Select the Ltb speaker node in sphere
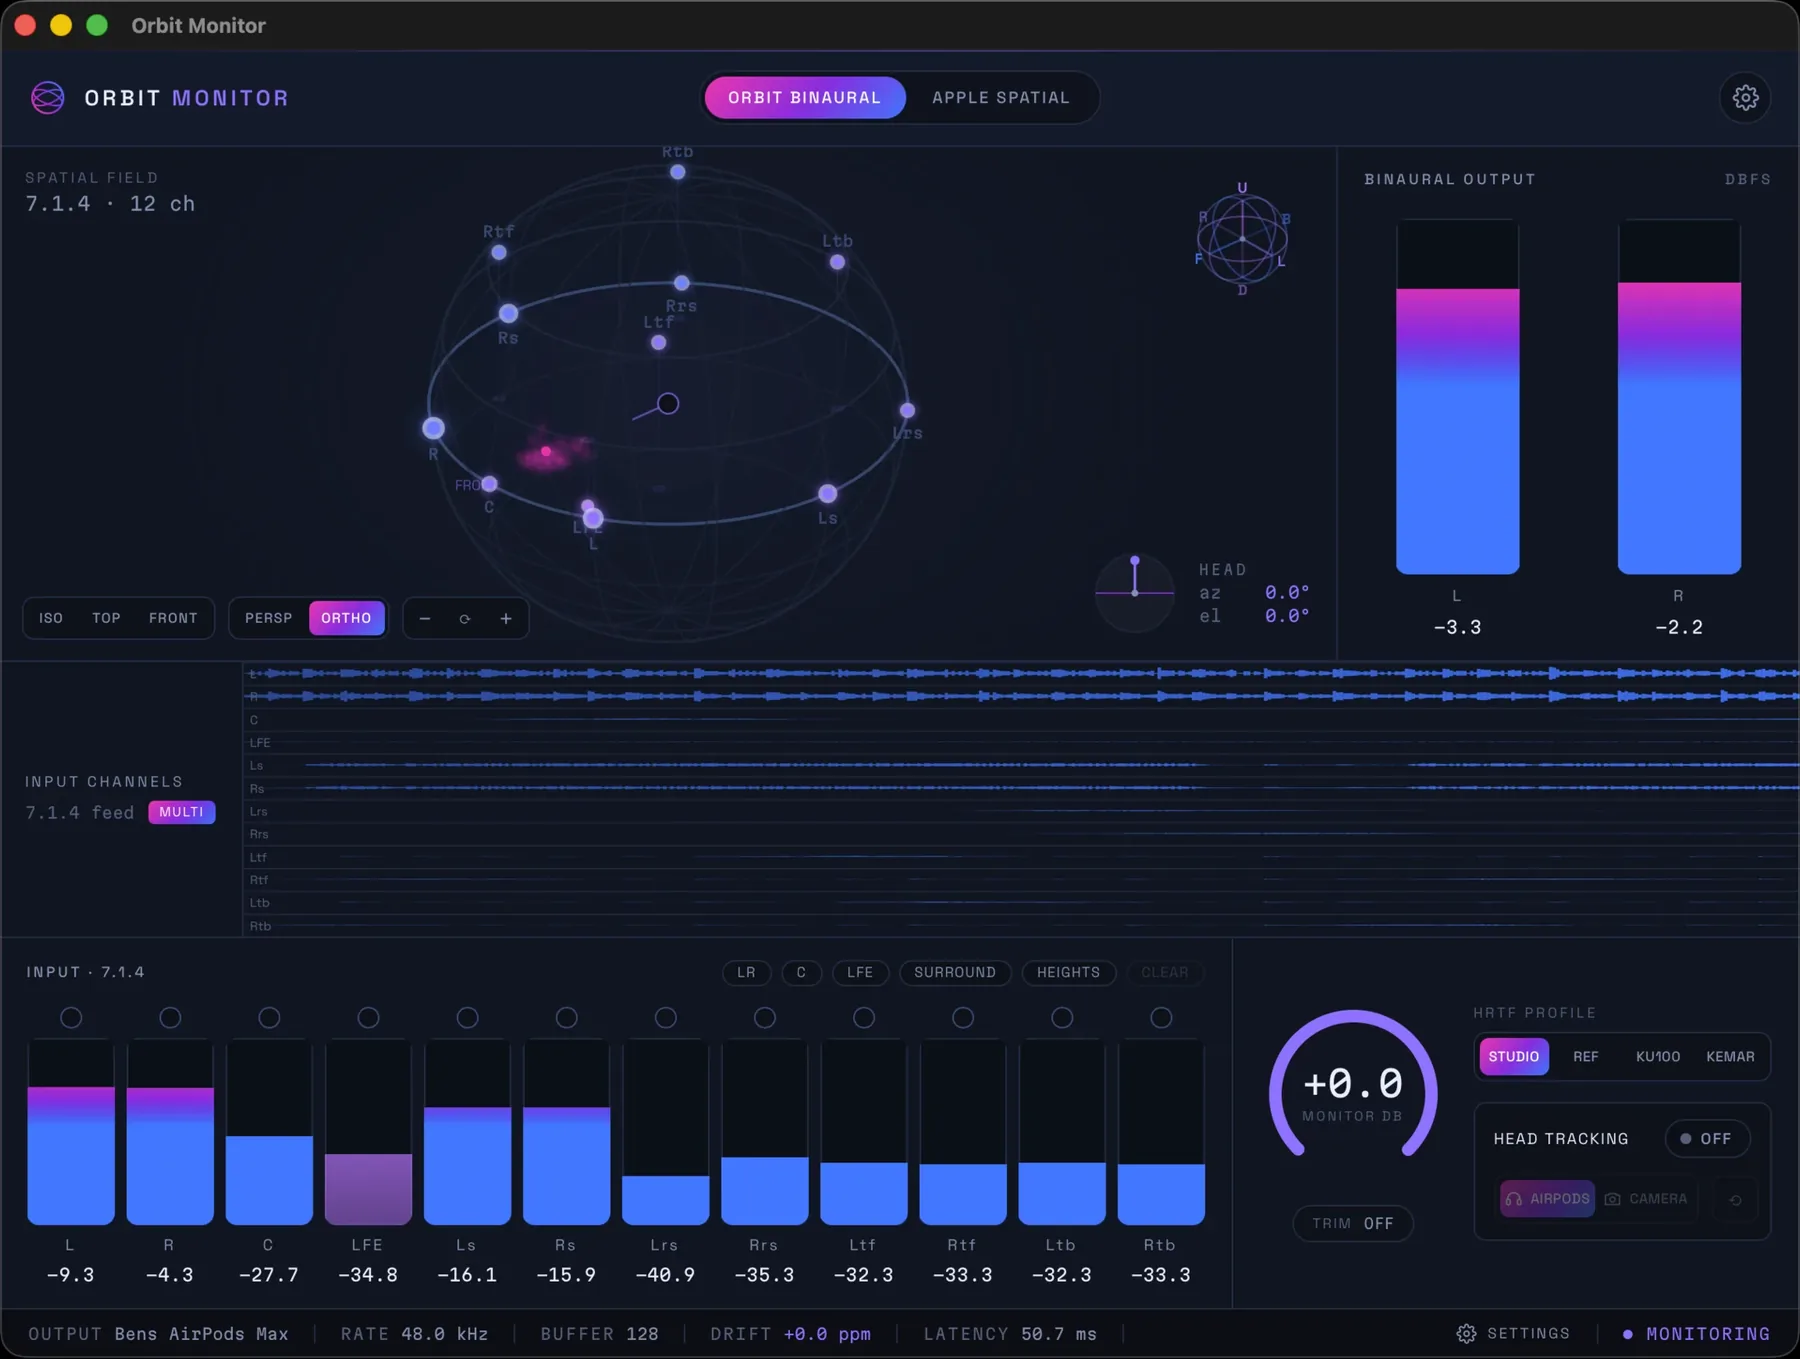1800x1359 pixels. (x=837, y=262)
